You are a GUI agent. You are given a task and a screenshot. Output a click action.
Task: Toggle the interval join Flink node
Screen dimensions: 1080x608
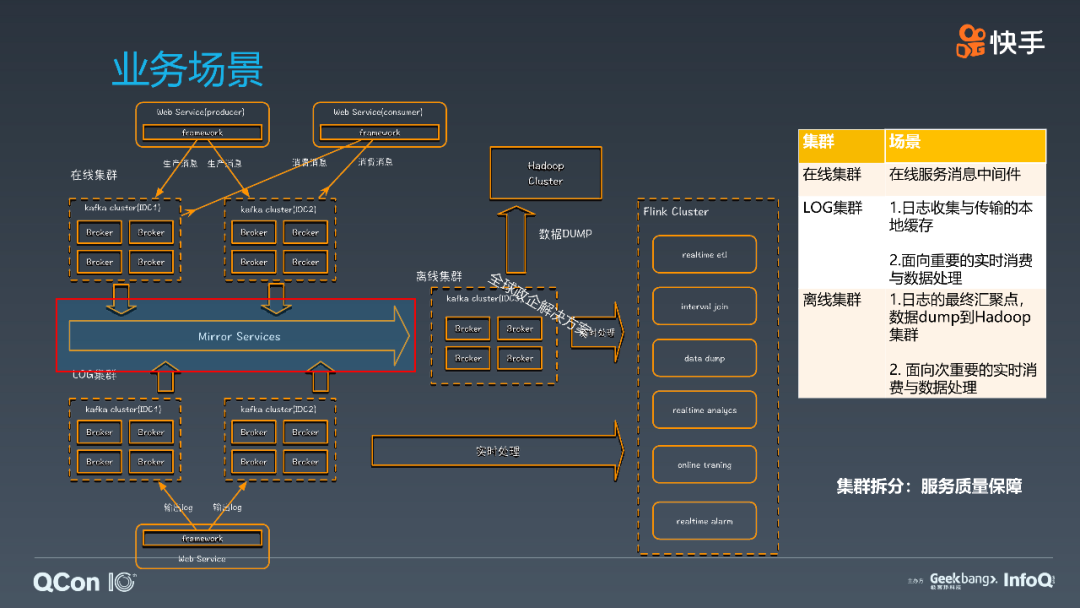coord(704,306)
